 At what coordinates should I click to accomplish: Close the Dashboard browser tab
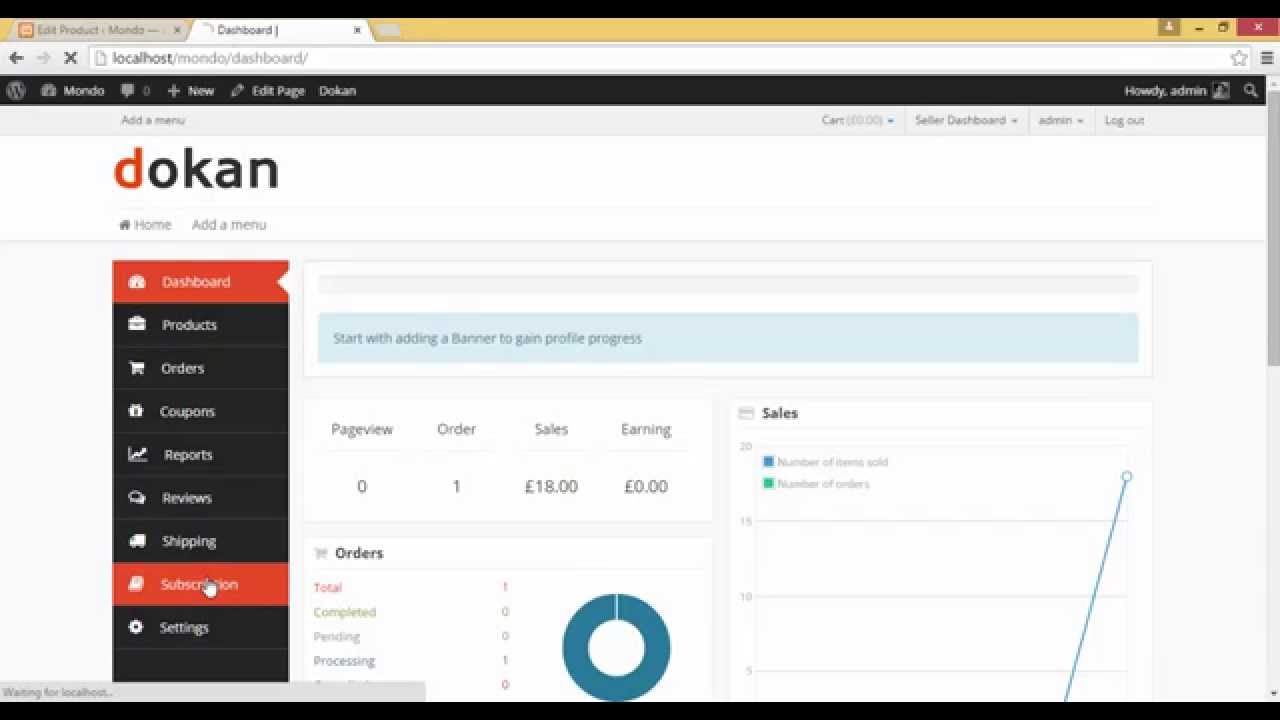[357, 30]
